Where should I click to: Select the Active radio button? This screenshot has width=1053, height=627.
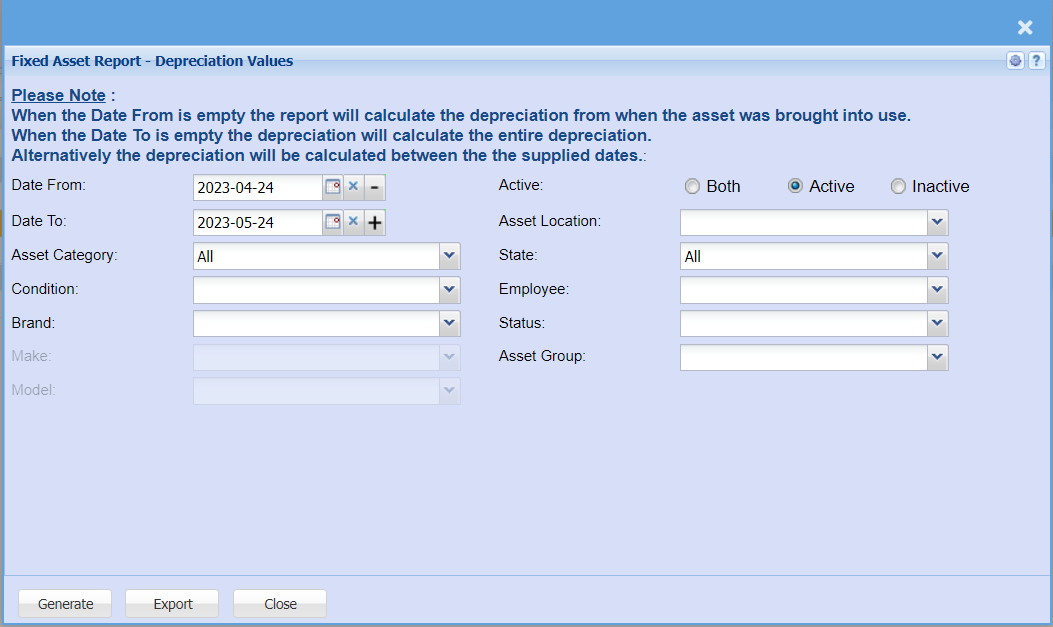[x=796, y=187]
